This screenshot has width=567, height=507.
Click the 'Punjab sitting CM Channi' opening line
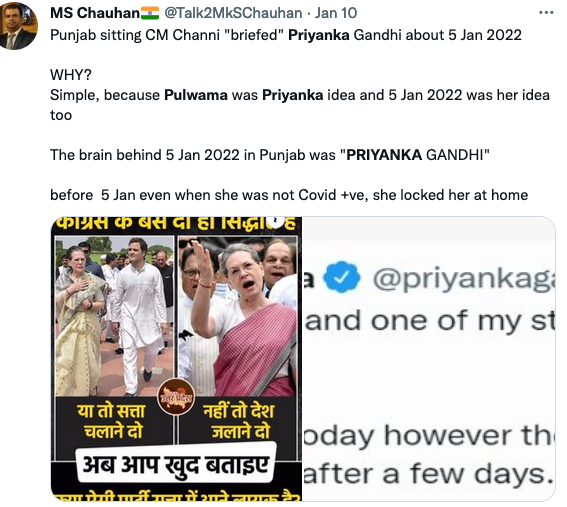coord(286,35)
